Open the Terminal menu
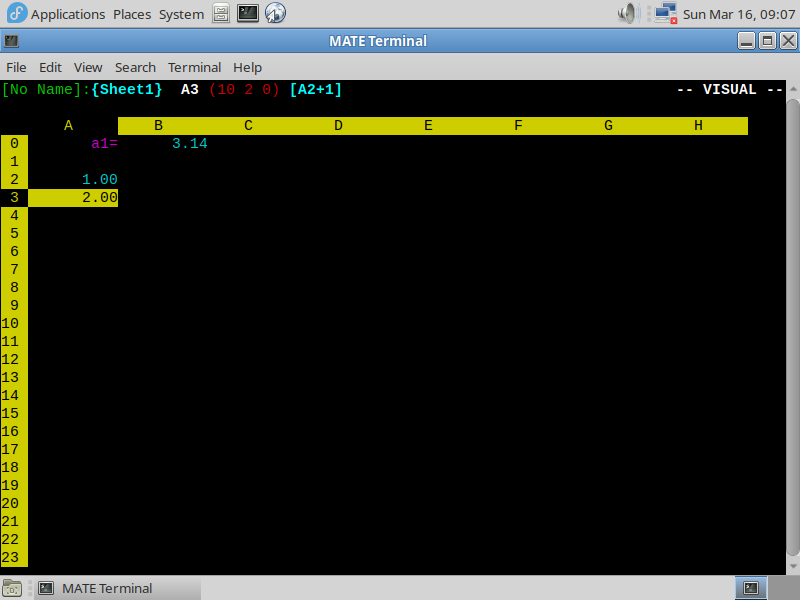Screen dimensions: 800x600 tap(194, 67)
